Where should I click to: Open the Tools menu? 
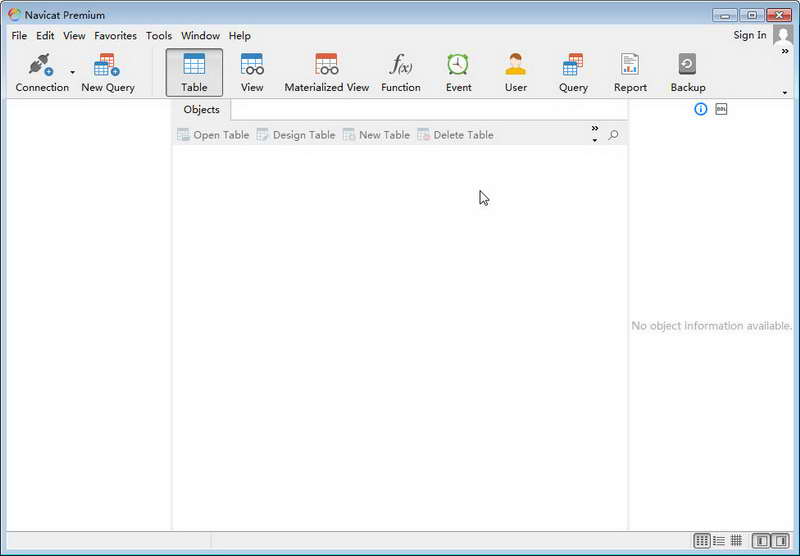(x=159, y=36)
